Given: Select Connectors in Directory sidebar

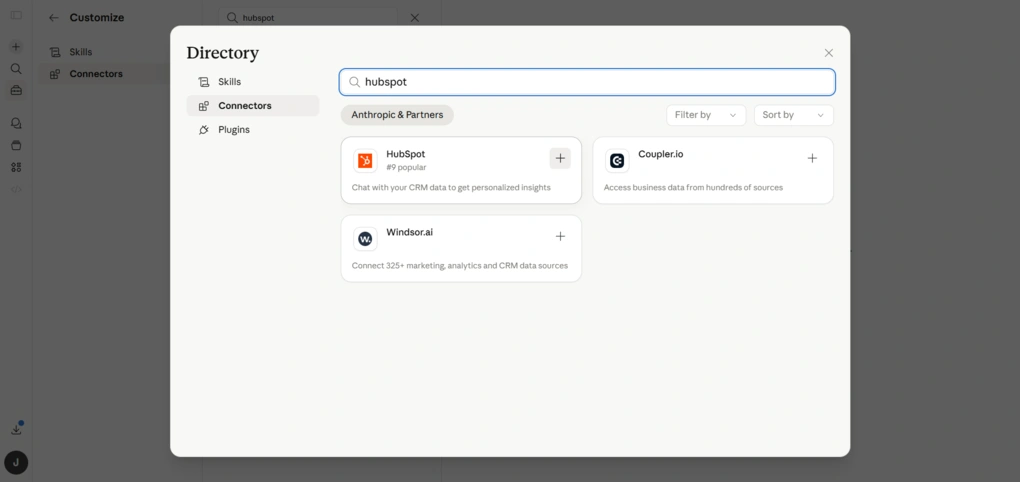Looking at the screenshot, I should click(252, 105).
